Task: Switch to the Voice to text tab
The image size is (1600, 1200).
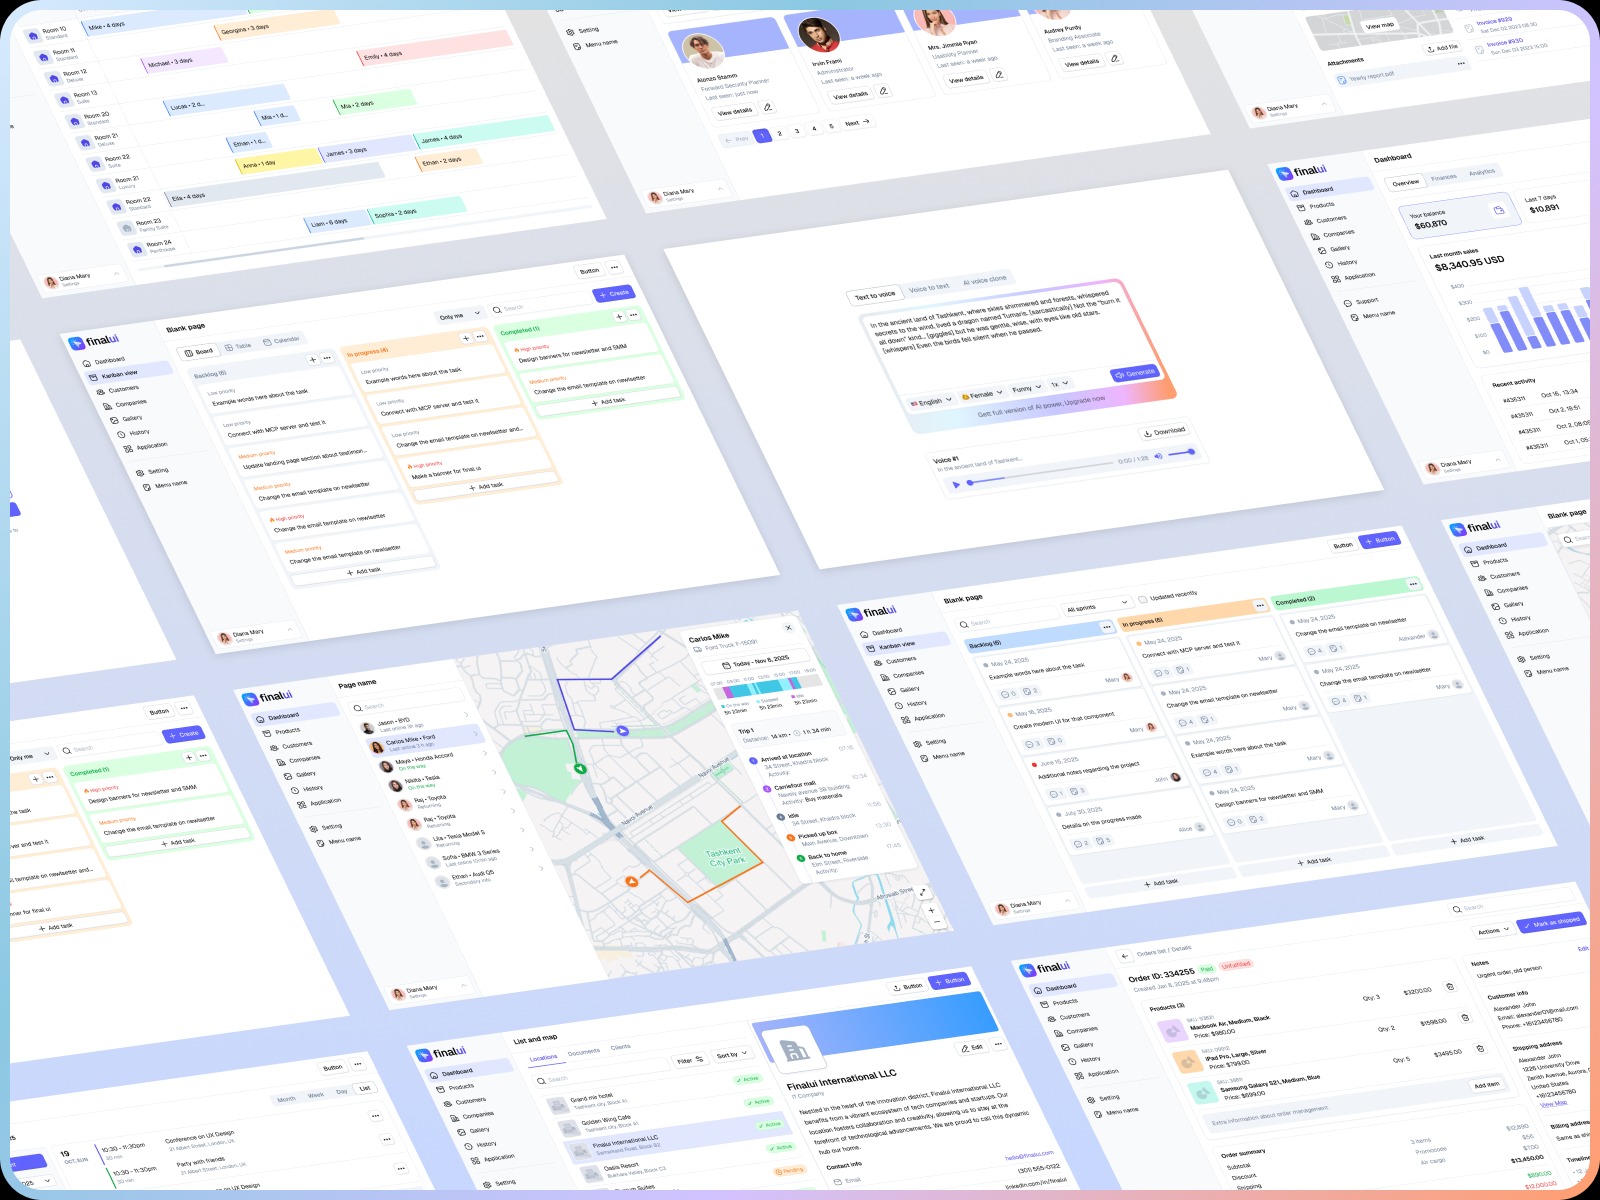Action: point(929,287)
